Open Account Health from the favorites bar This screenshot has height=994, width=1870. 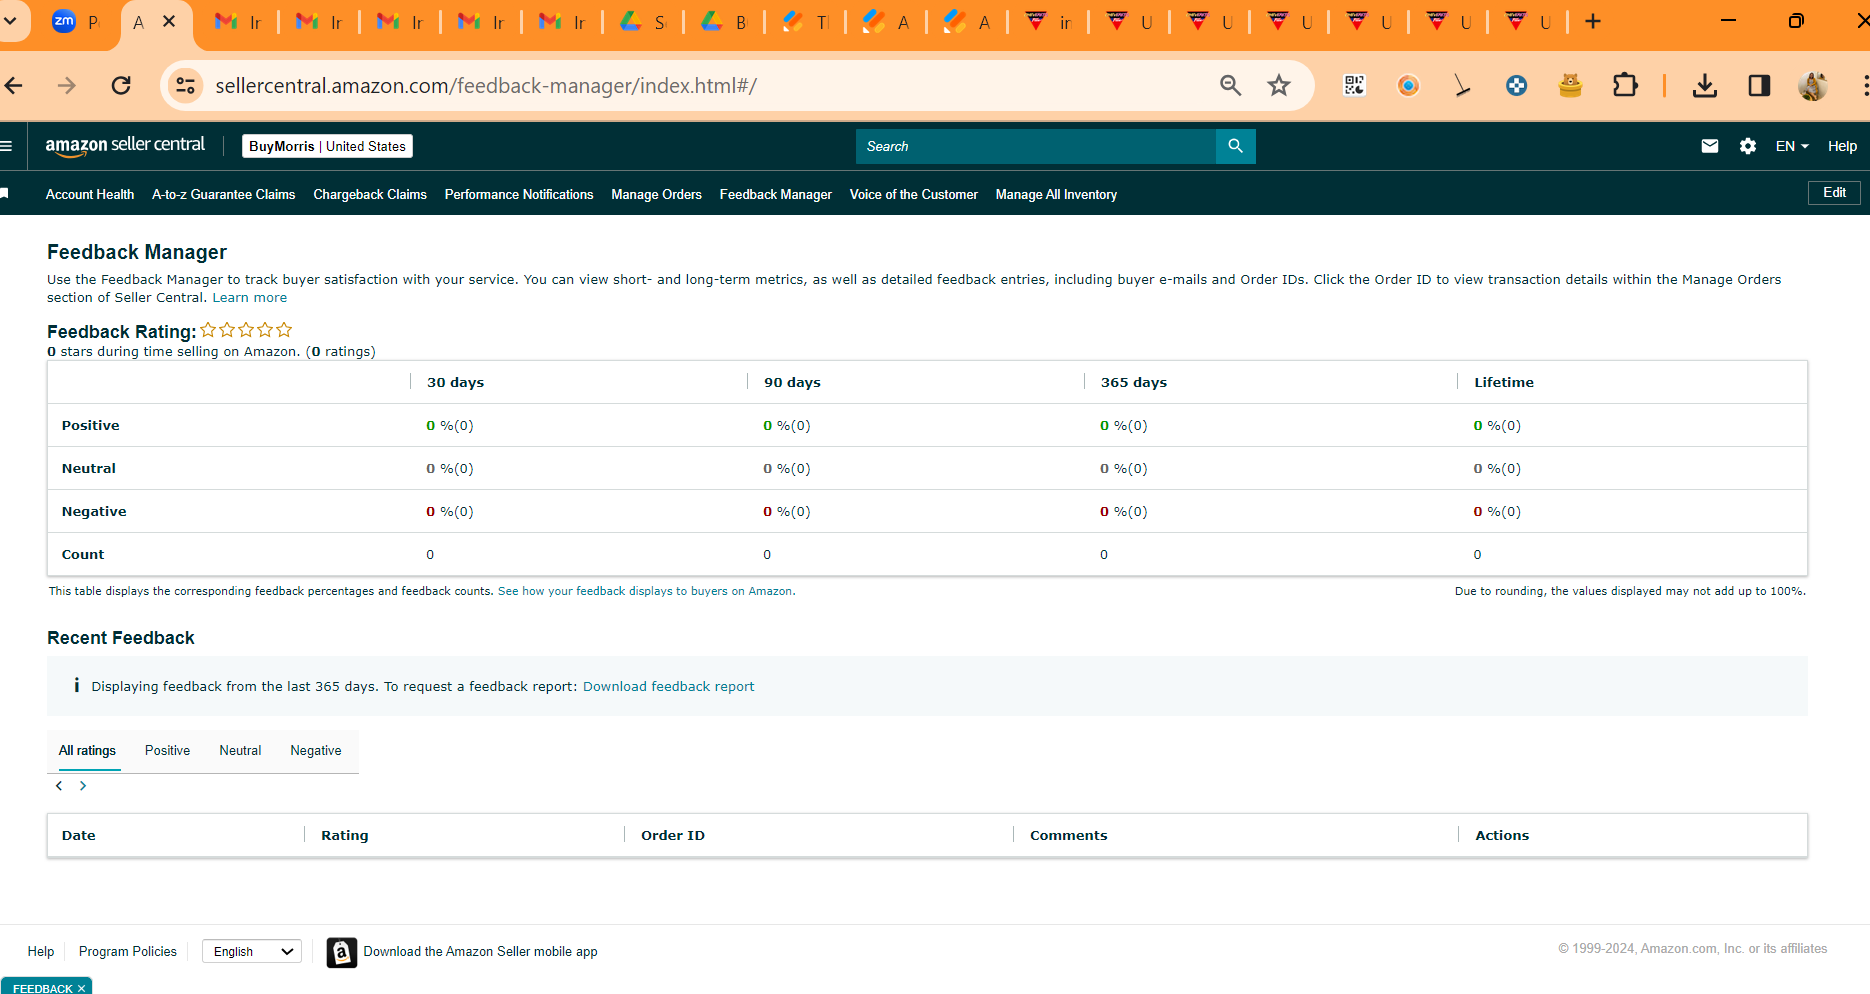point(90,194)
